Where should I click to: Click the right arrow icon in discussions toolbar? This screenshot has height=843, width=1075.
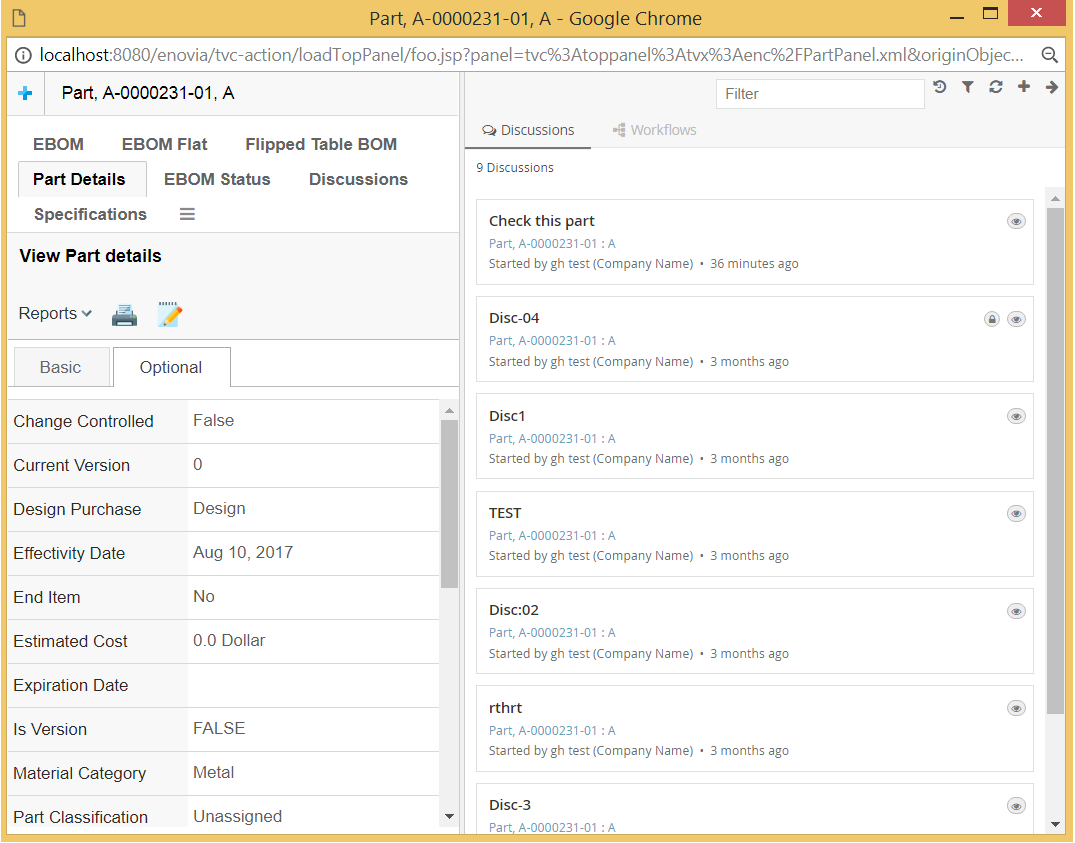1052,87
